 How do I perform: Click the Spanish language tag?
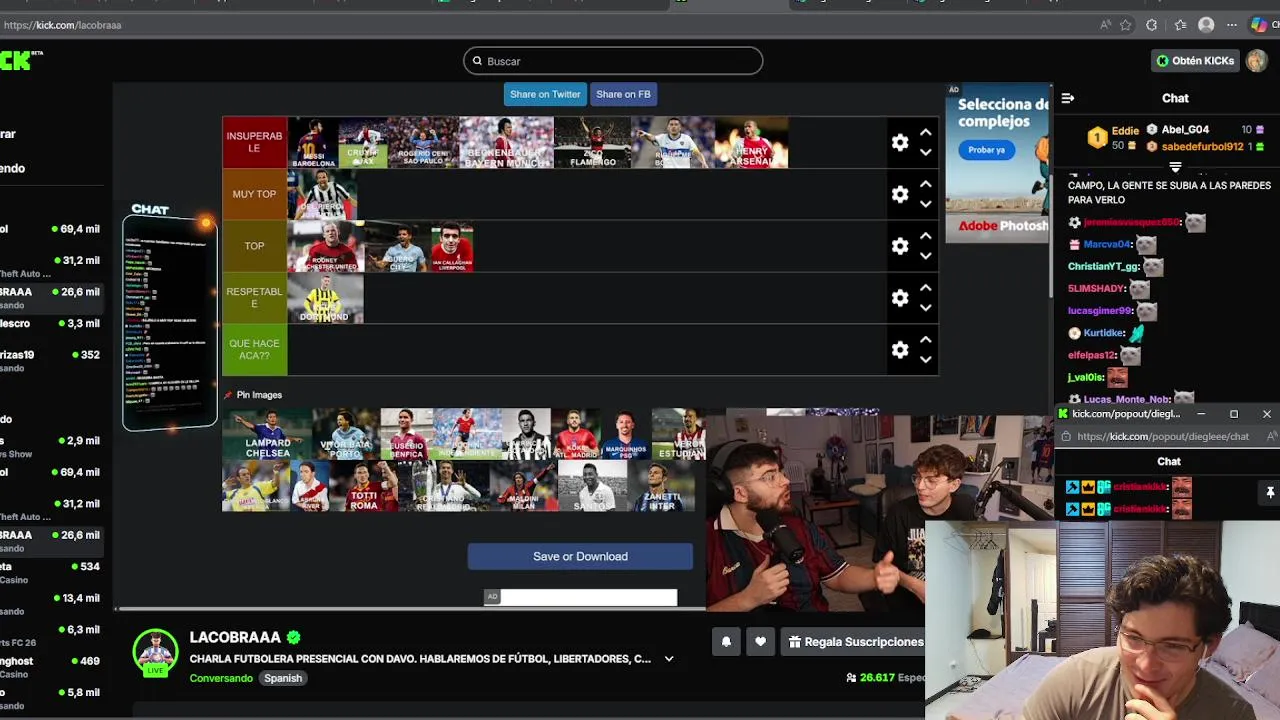(283, 678)
